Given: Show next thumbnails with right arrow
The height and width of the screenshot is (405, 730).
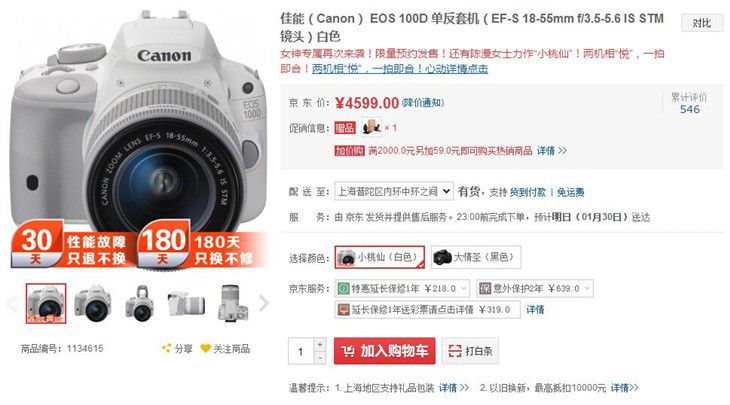Looking at the screenshot, I should click(x=264, y=303).
